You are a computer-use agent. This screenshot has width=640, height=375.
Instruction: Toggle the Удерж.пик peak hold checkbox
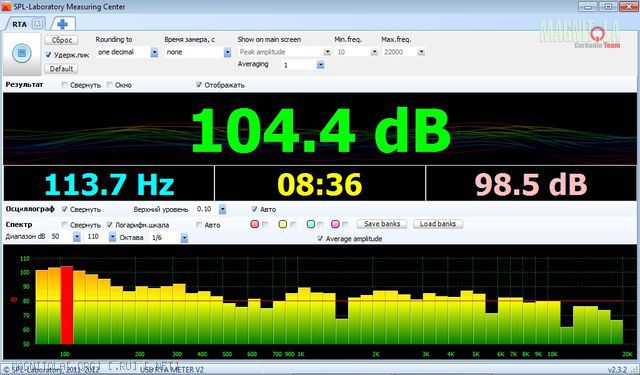48,54
